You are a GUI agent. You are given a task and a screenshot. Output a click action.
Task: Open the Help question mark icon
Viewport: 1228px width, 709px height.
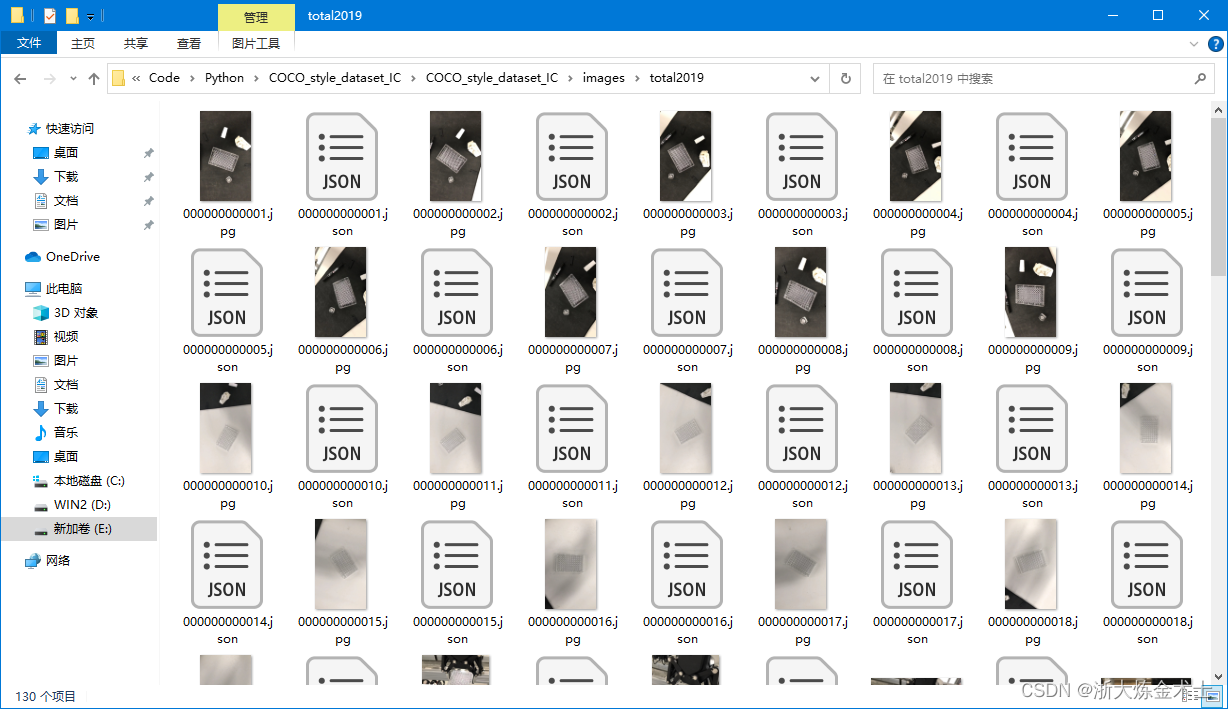click(x=1216, y=43)
